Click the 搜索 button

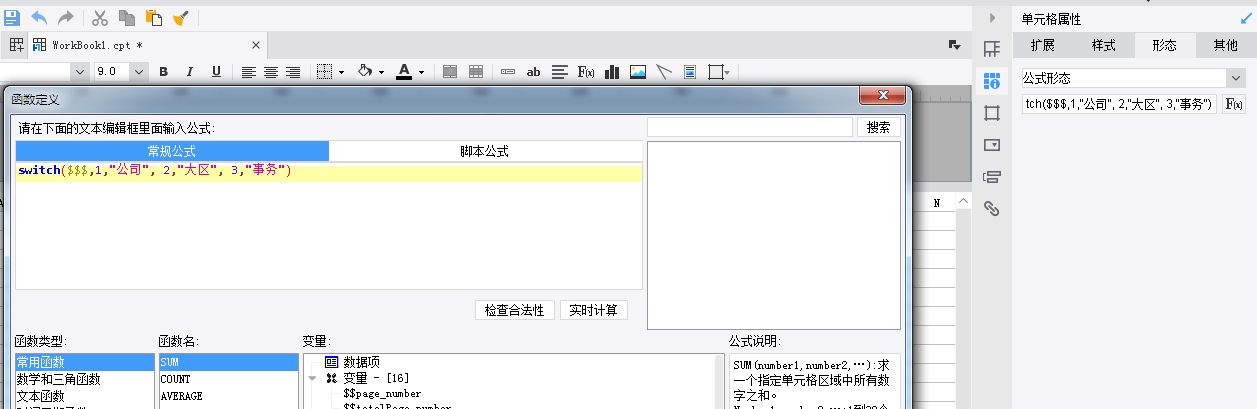[879, 128]
